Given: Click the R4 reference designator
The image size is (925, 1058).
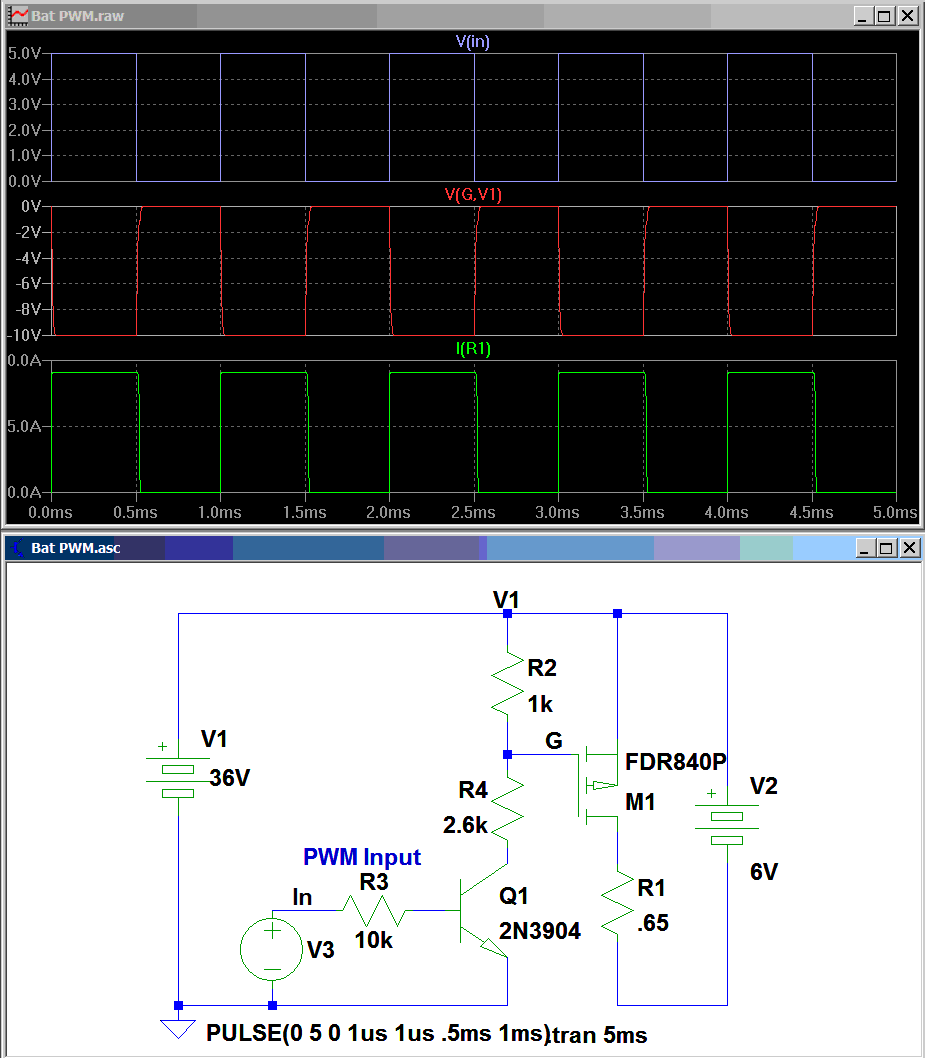Looking at the screenshot, I should (x=473, y=790).
